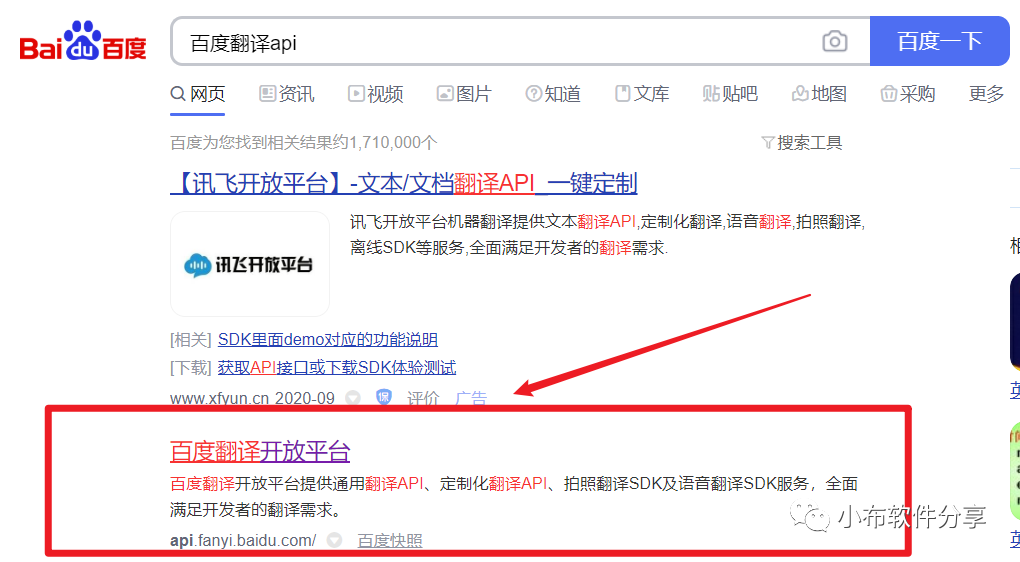Open the 百度快照 link

coord(390,541)
